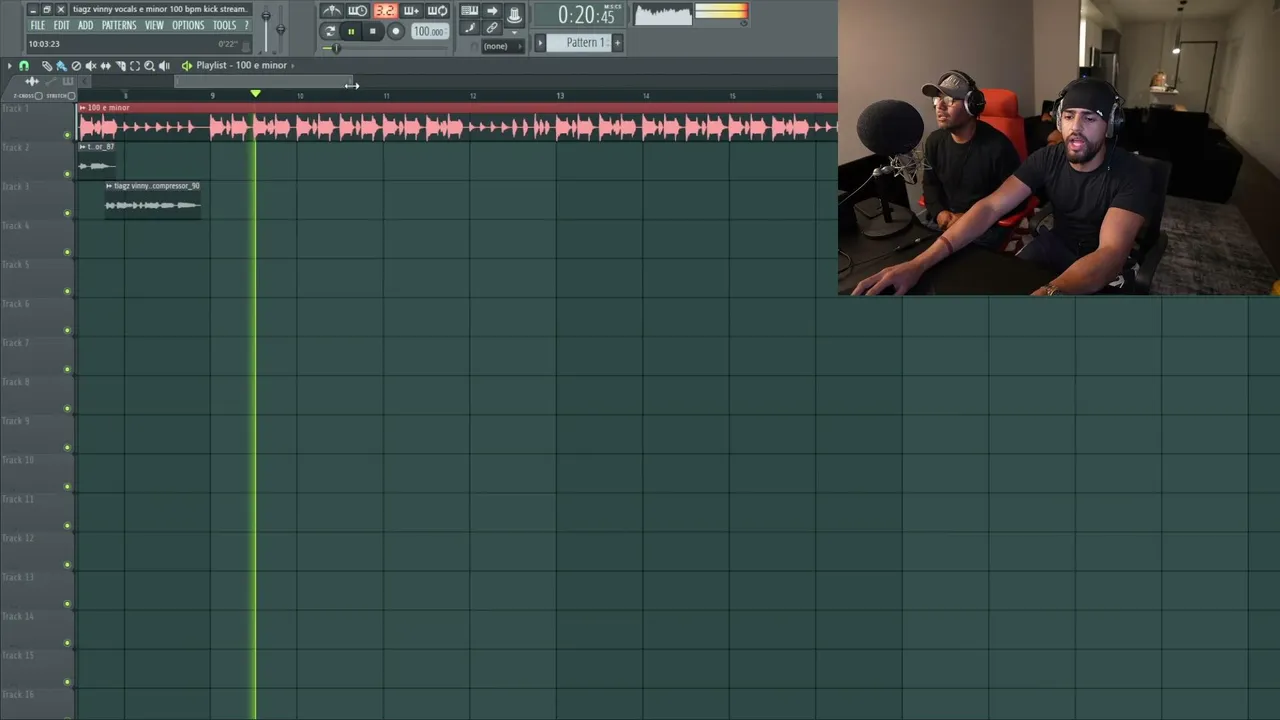This screenshot has width=1280, height=720.
Task: Select the Slice tool in playlist toolbar
Action: click(x=121, y=66)
